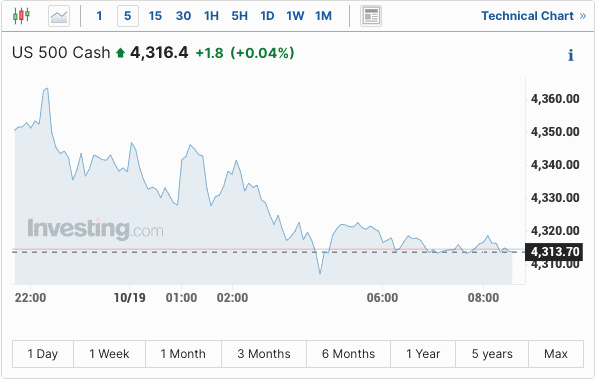Click the Technical Chart double-arrow icon

(x=583, y=16)
